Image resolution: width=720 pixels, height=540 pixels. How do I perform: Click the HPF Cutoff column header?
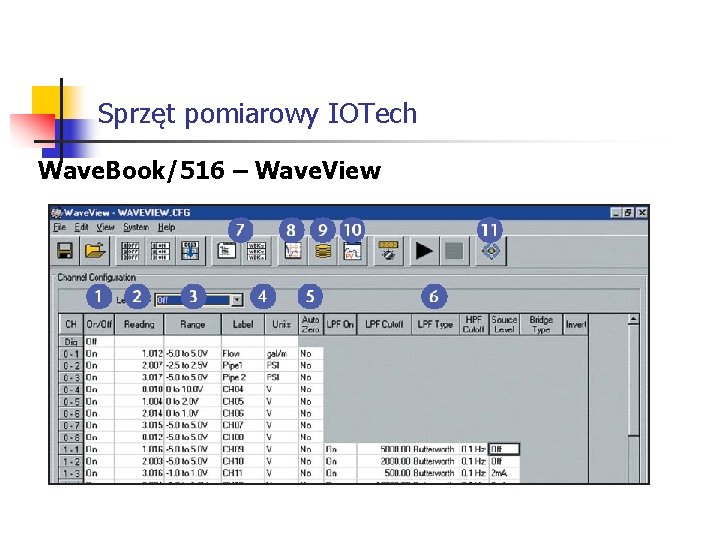tap(474, 325)
